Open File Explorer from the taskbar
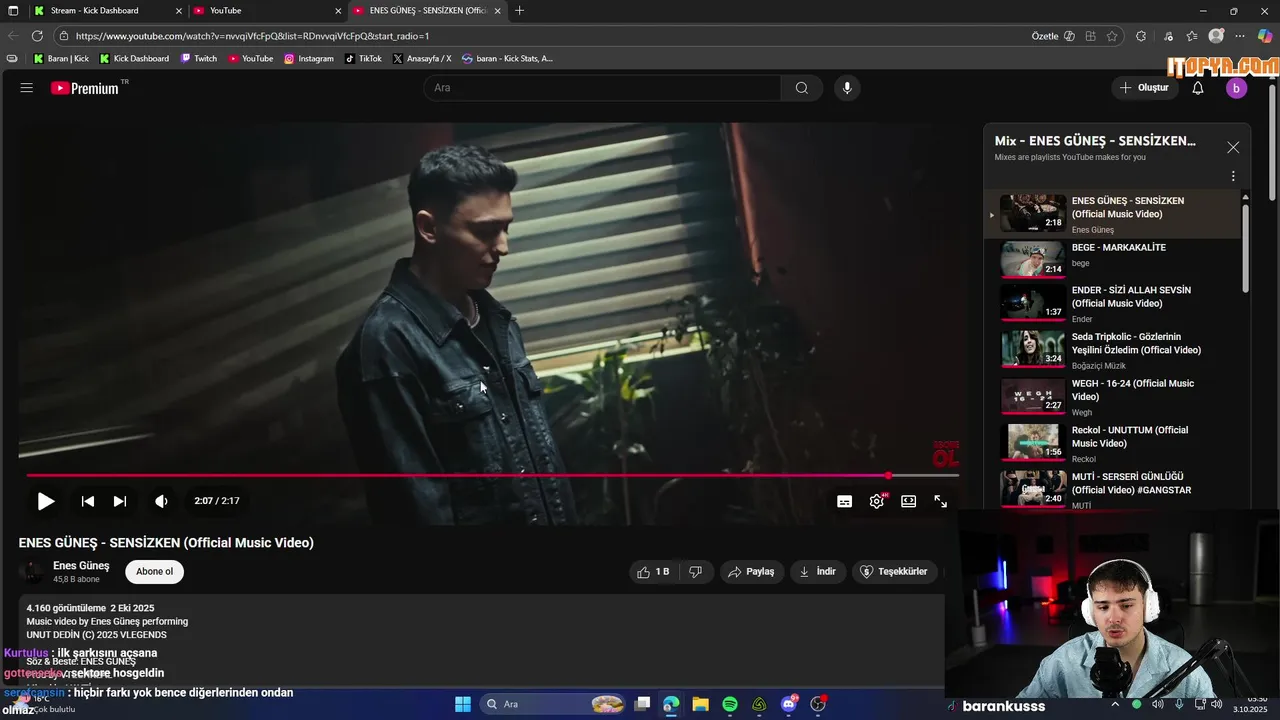Viewport: 1280px width, 720px height. [x=701, y=704]
